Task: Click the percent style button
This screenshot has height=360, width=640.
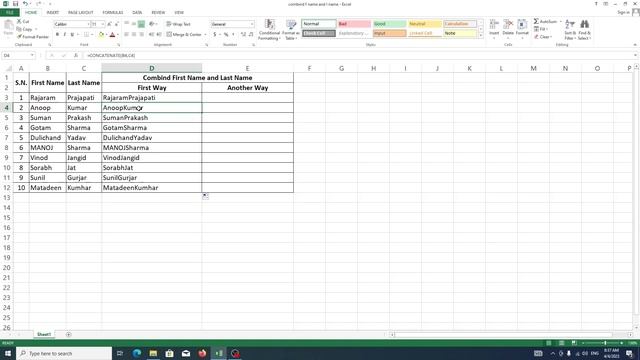Action: coord(226,35)
